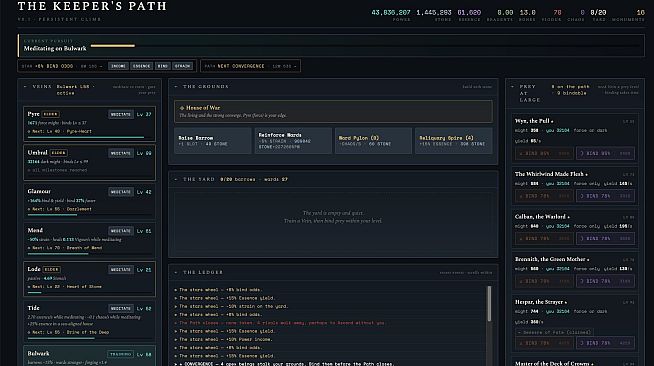654x366 pixels.
Task: Choose the Bind star wheel option
Action: click(163, 66)
